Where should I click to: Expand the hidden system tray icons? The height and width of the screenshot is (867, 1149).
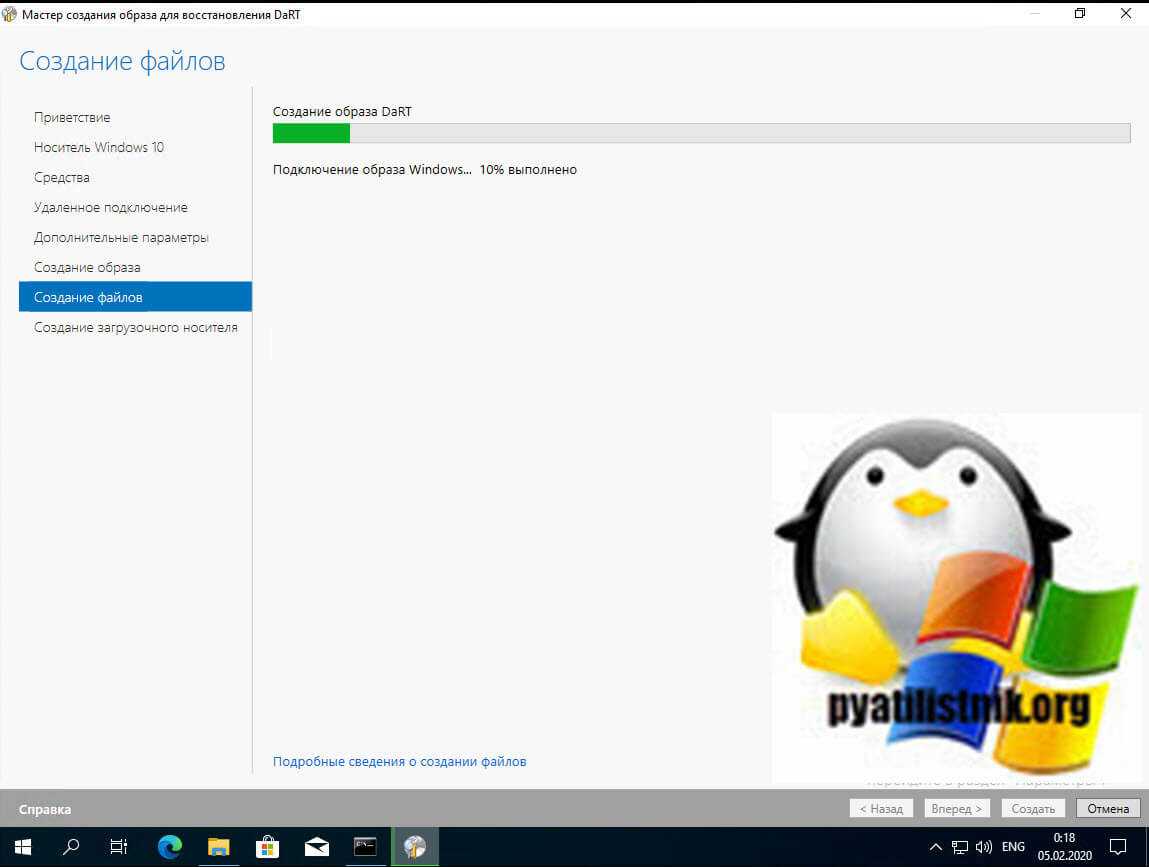coord(936,846)
